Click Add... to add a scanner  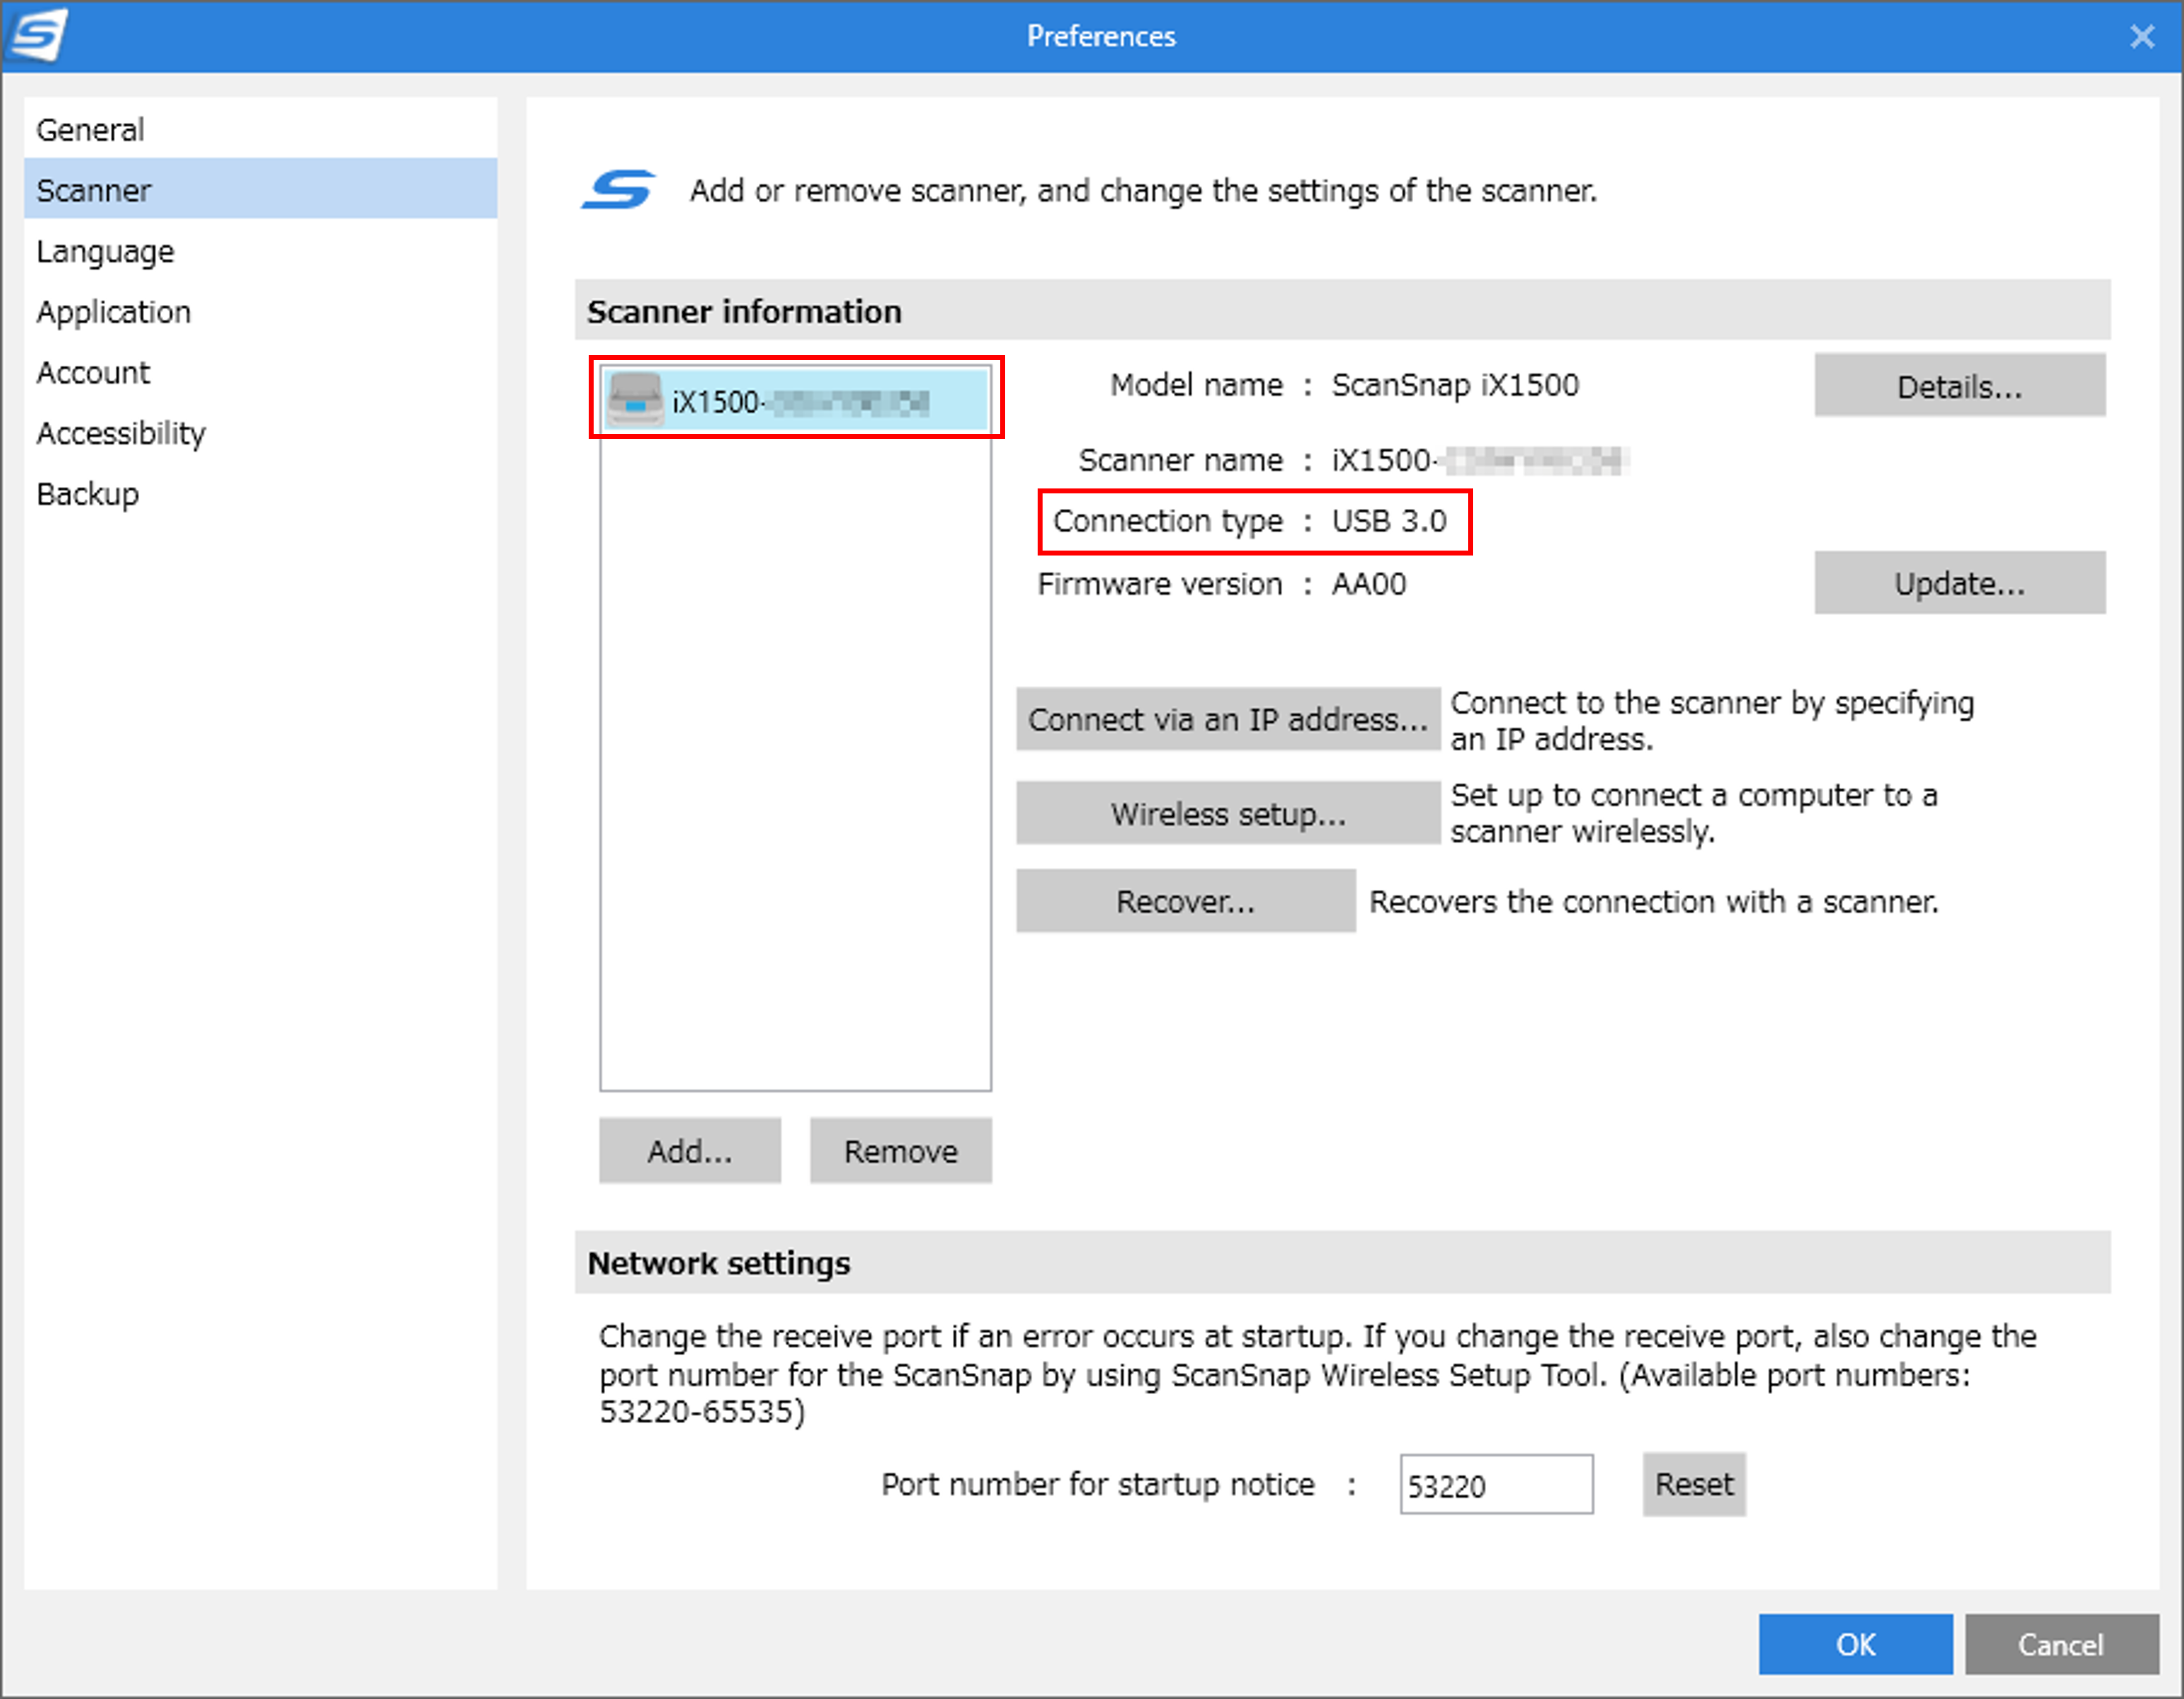[x=689, y=1151]
